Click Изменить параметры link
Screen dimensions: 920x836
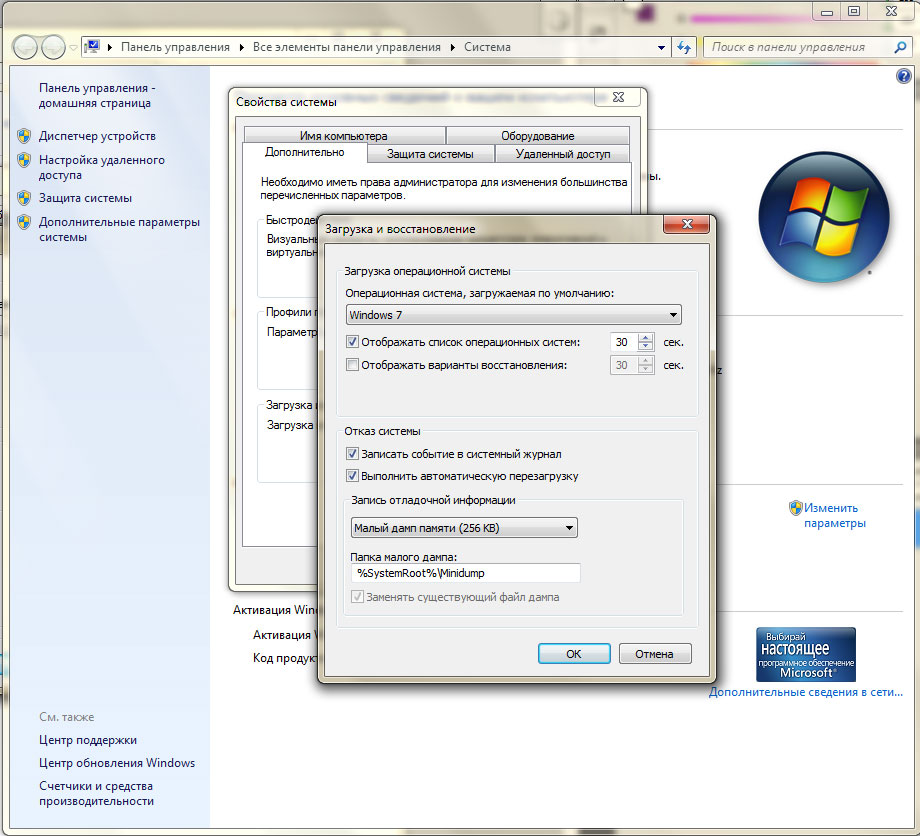pos(834,516)
